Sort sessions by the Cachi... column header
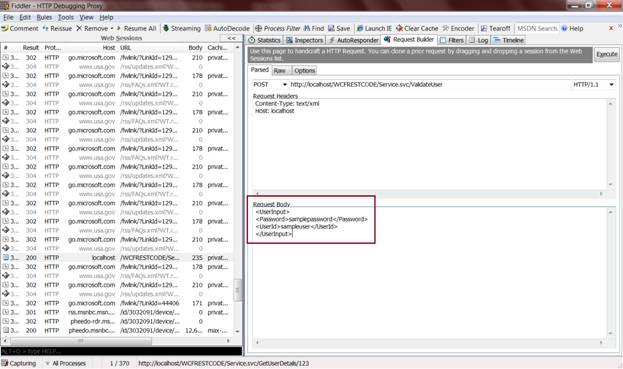 pyautogui.click(x=217, y=48)
